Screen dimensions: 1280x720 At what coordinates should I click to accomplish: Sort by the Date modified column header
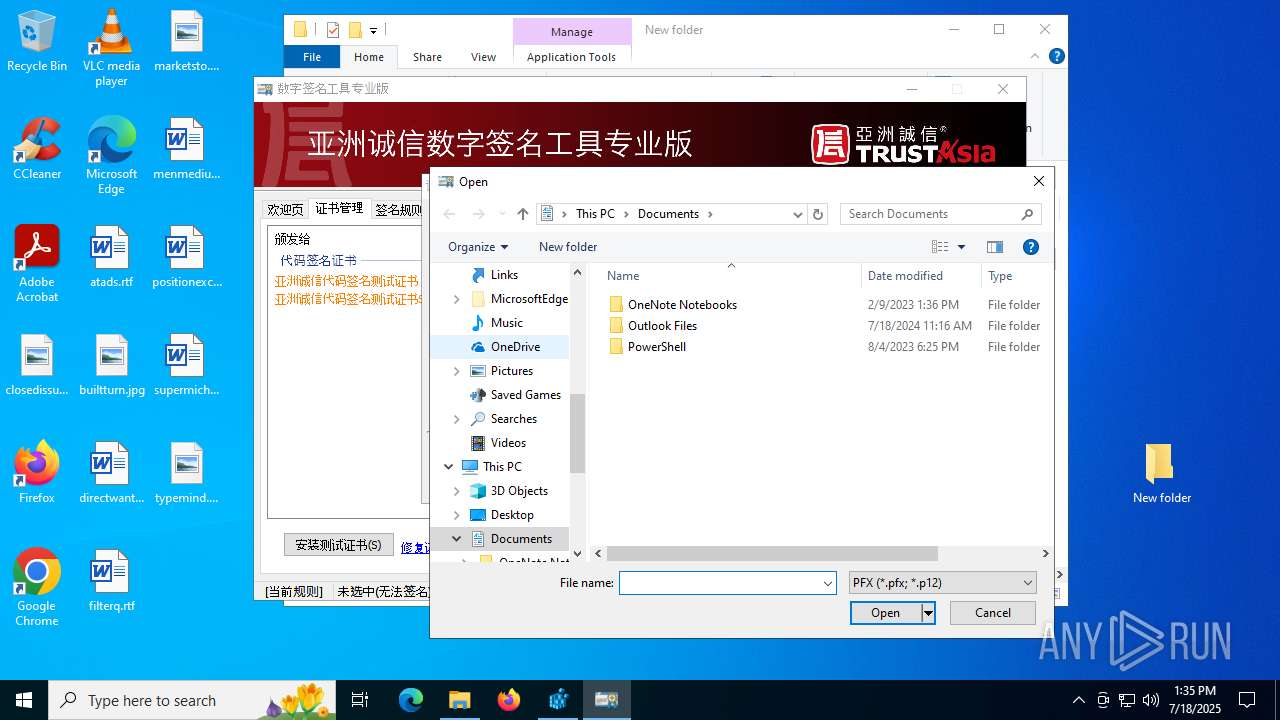click(x=905, y=276)
